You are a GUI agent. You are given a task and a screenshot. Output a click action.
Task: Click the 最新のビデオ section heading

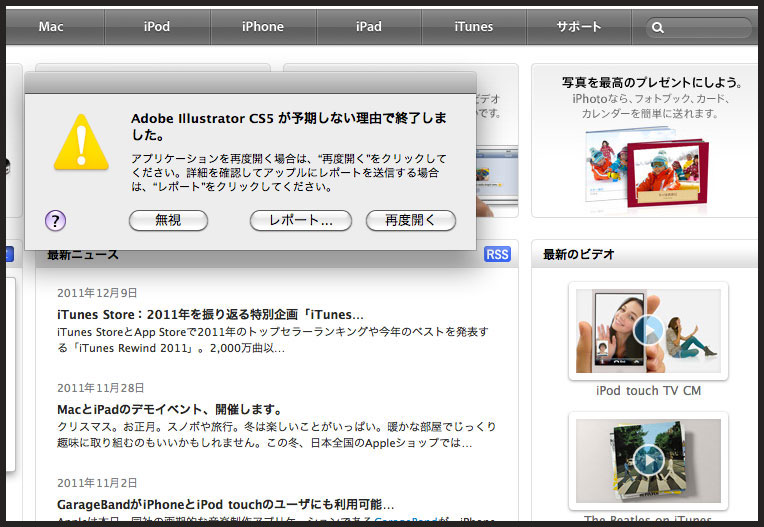coord(578,254)
